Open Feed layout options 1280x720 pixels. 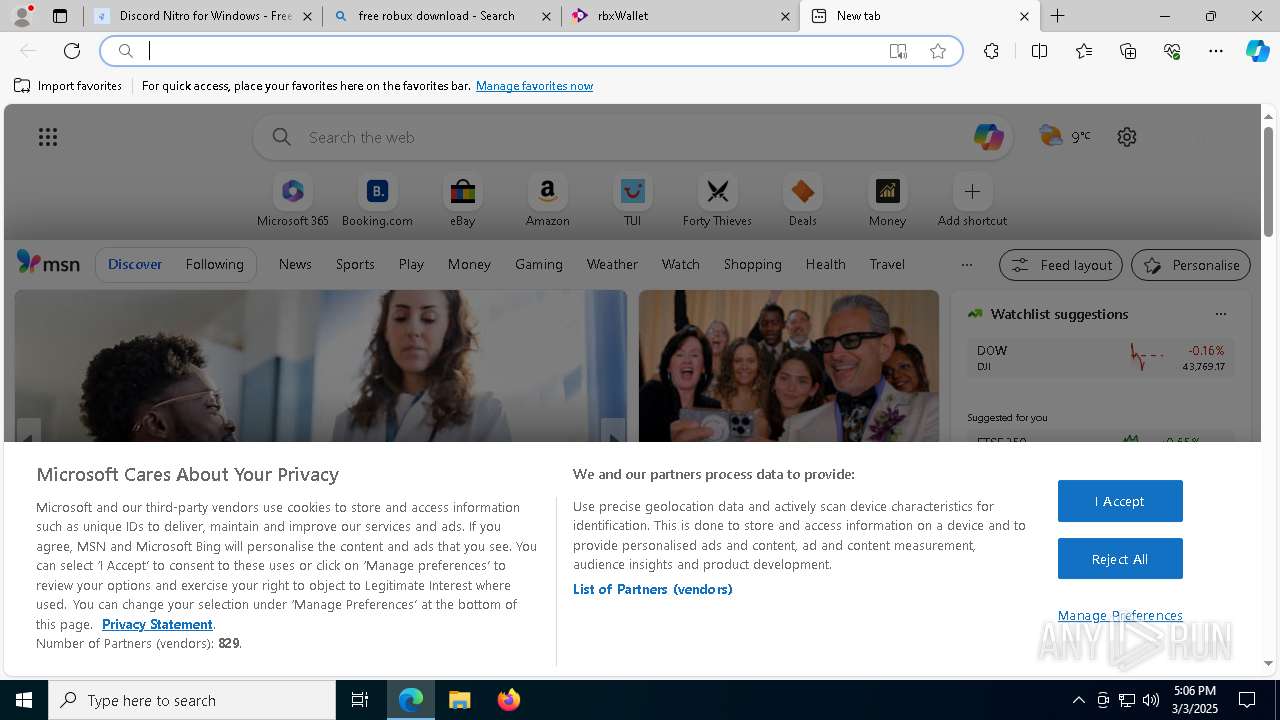click(1061, 265)
